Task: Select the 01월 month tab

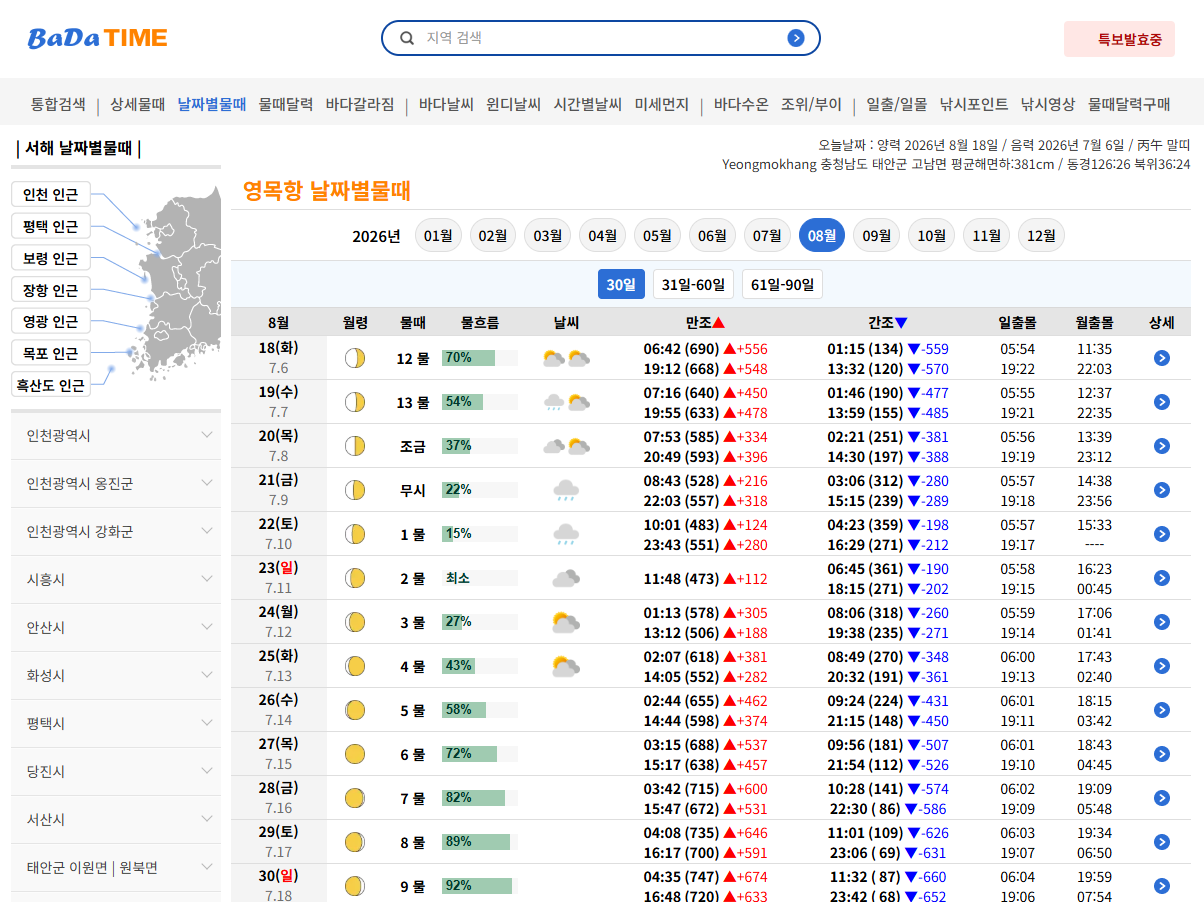Action: (438, 236)
